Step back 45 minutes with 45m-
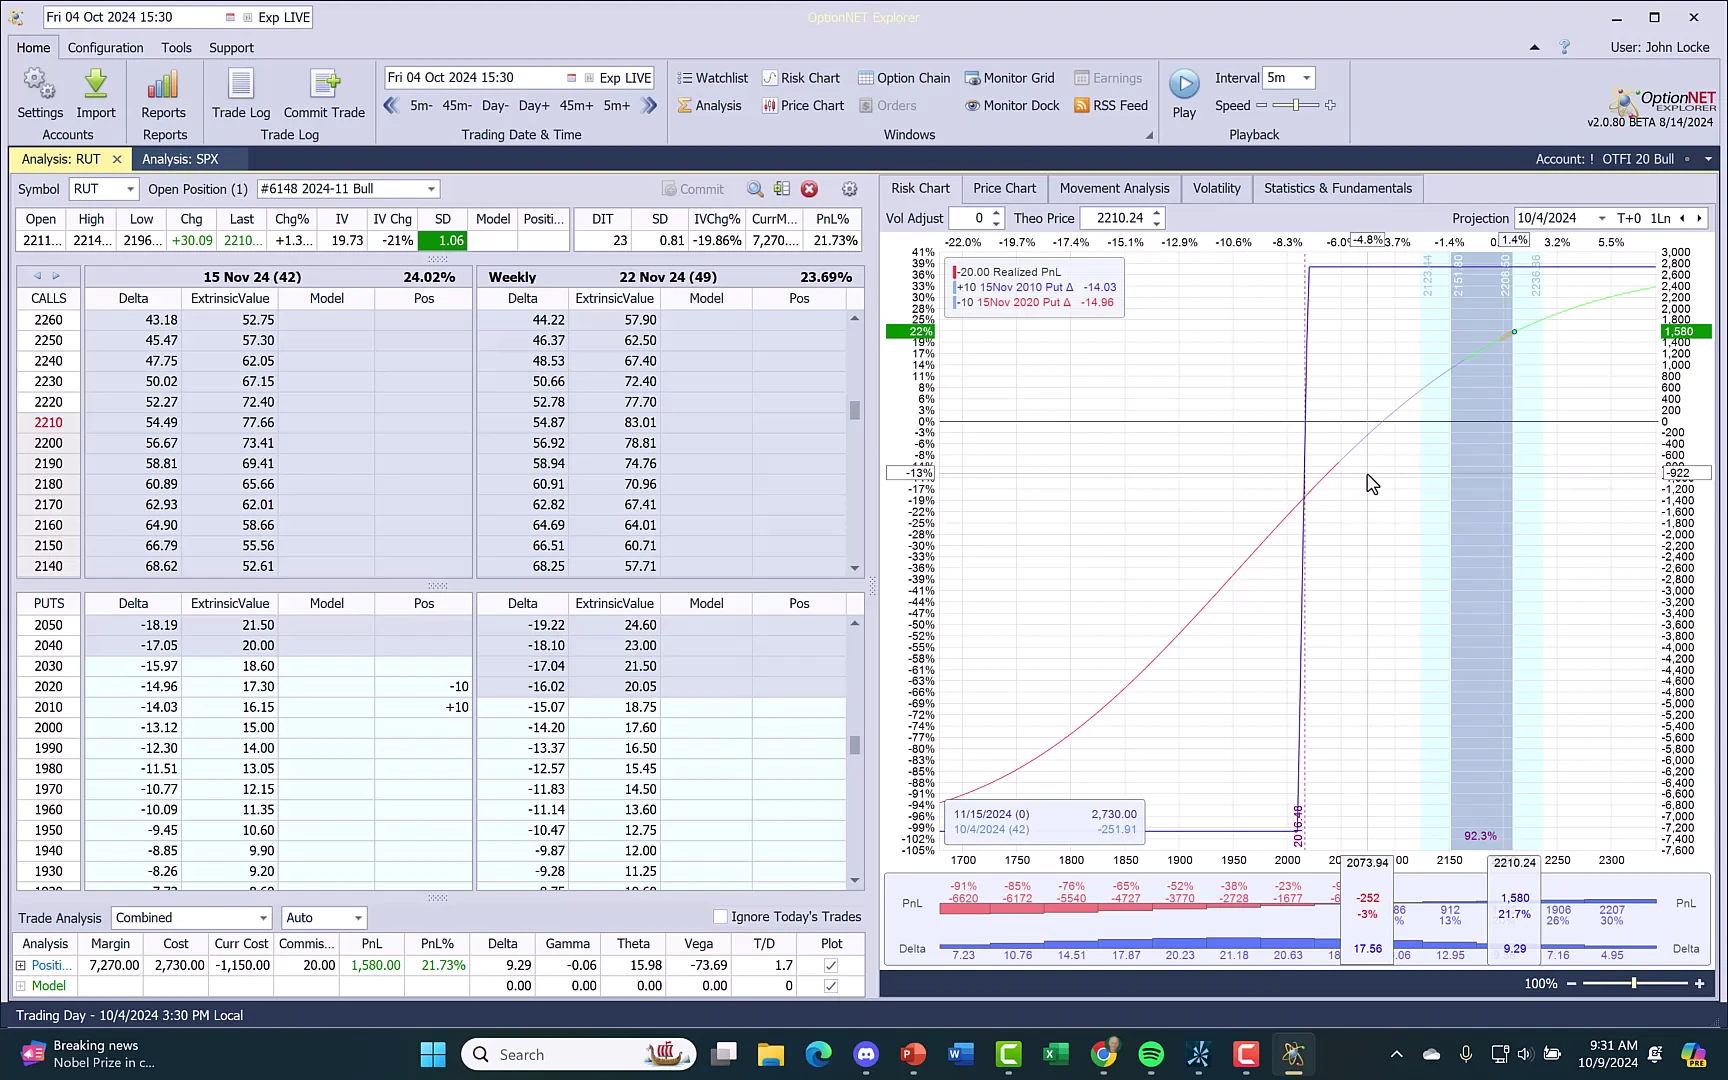The width and height of the screenshot is (1728, 1080). (x=457, y=105)
